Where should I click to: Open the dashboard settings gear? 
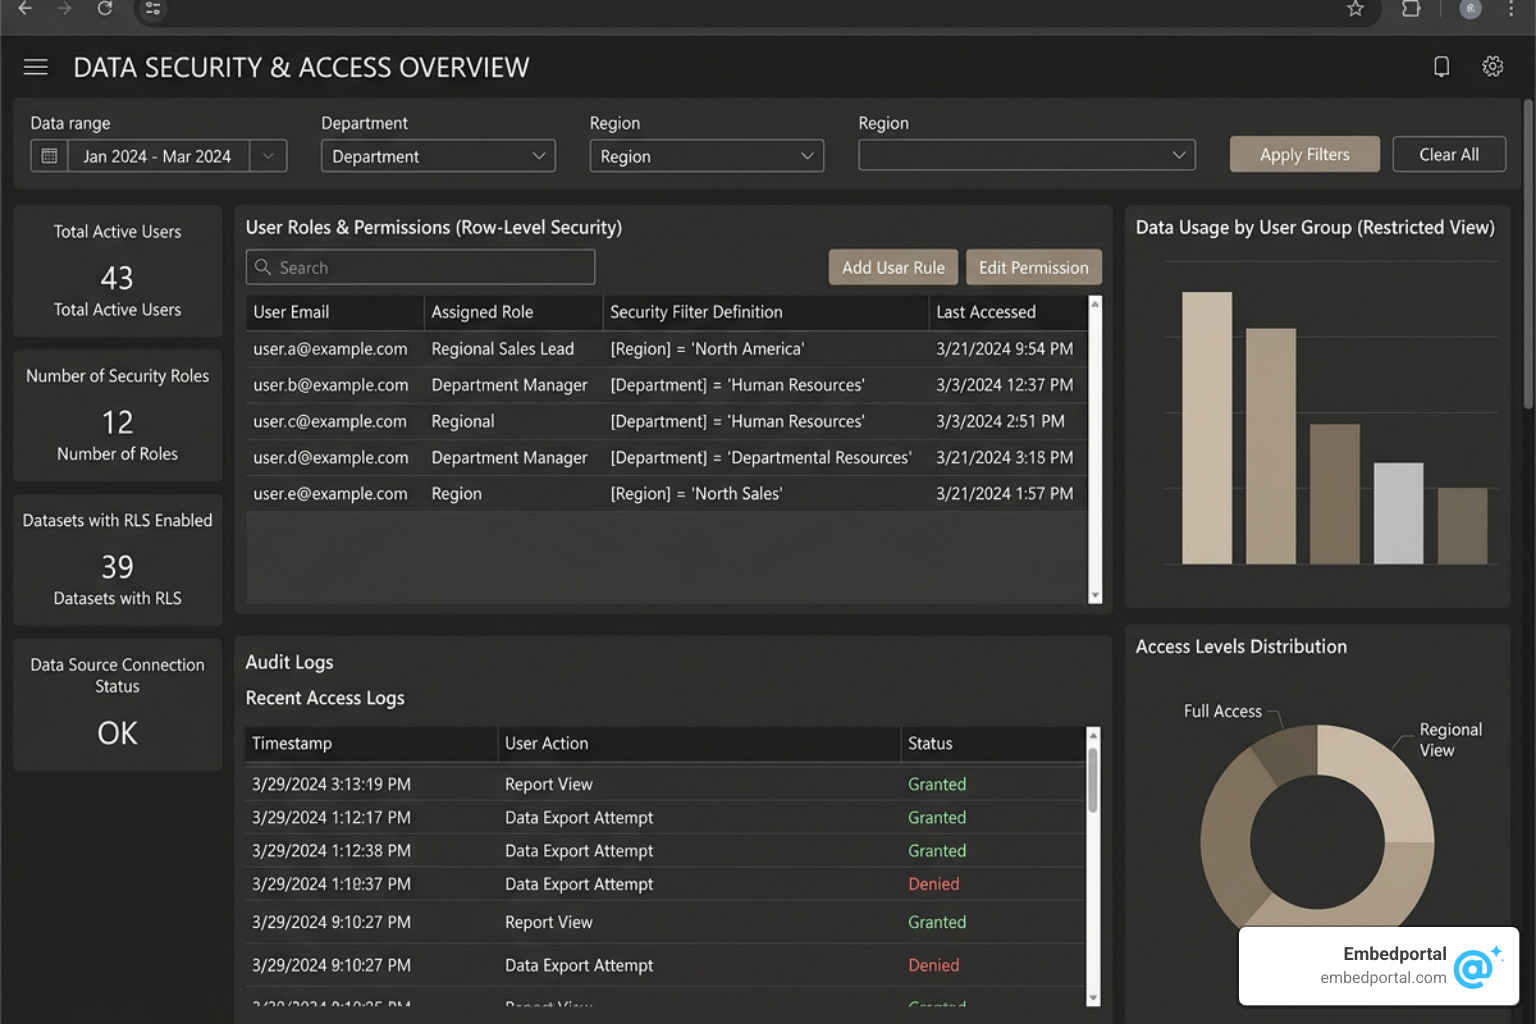1492,66
